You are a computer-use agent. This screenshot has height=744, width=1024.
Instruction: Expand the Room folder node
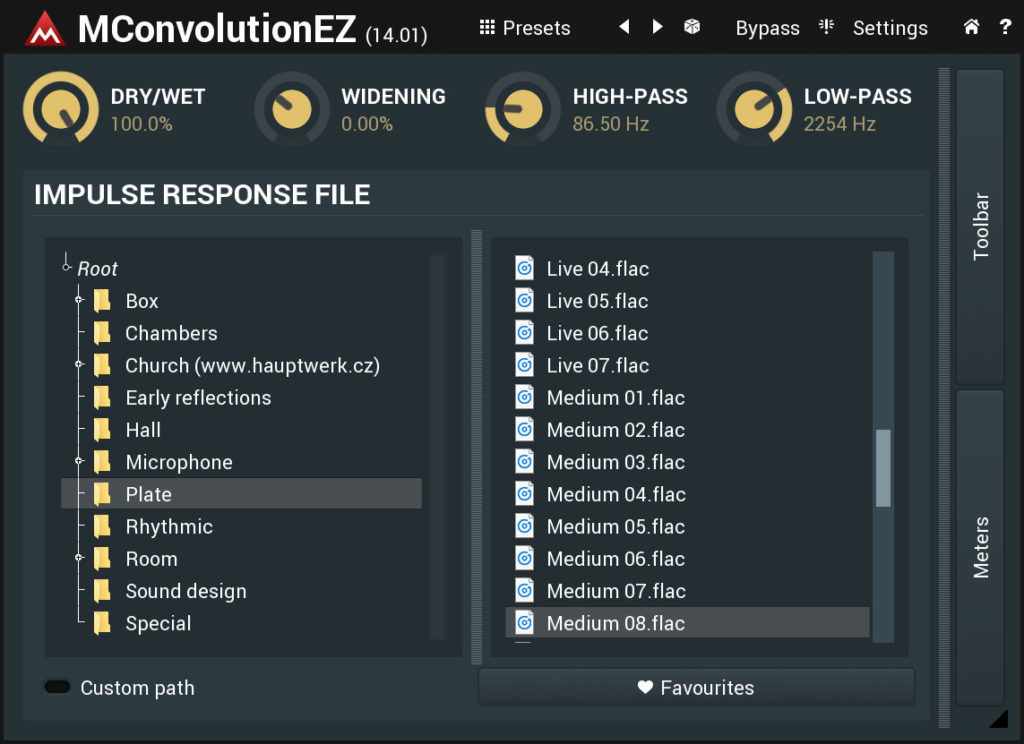79,559
